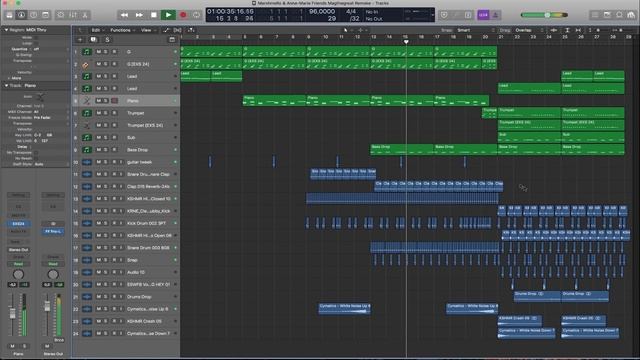
Task: Click Mute button at bottom of Piano strip
Action: pyautogui.click(x=12, y=346)
